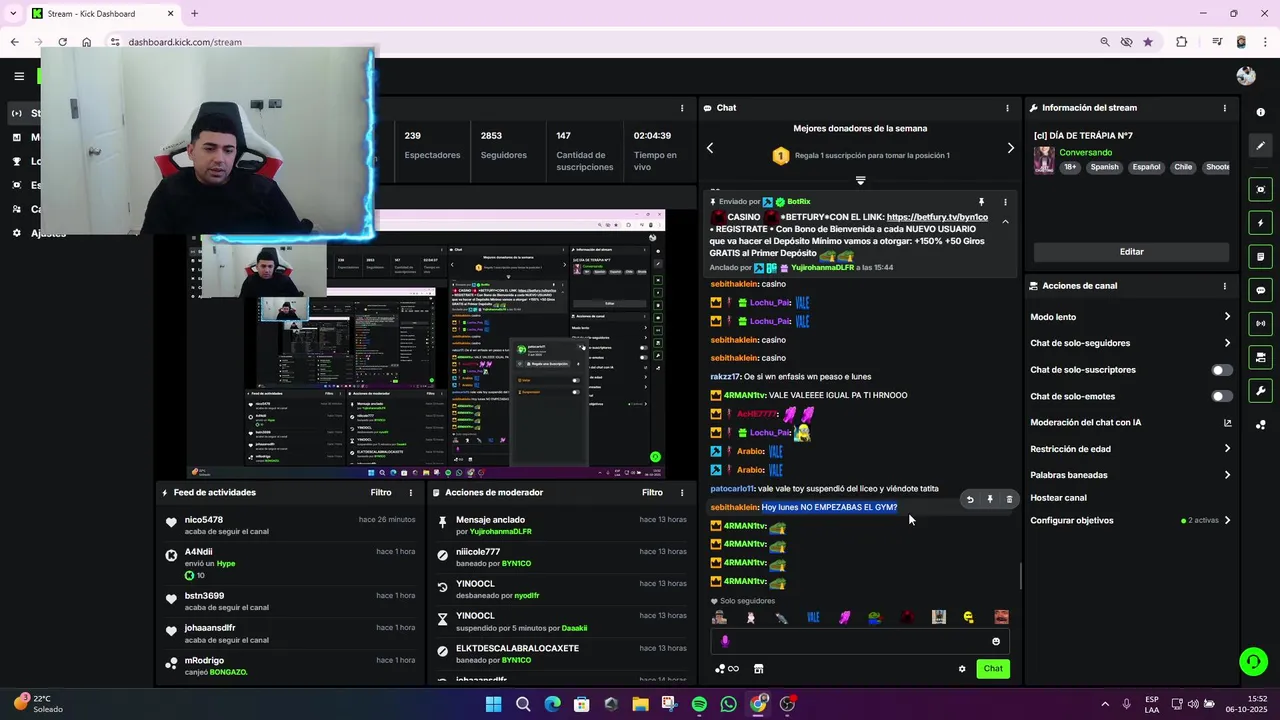Viewport: 1280px width, 720px height.
Task: Open the green headset support button
Action: pos(1253,661)
